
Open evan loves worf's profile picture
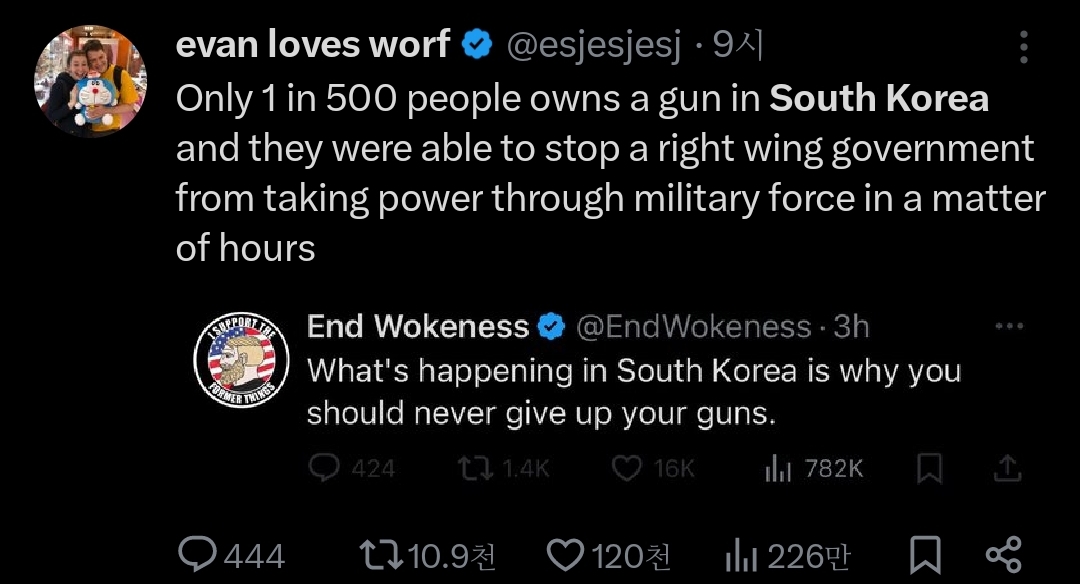91,82
